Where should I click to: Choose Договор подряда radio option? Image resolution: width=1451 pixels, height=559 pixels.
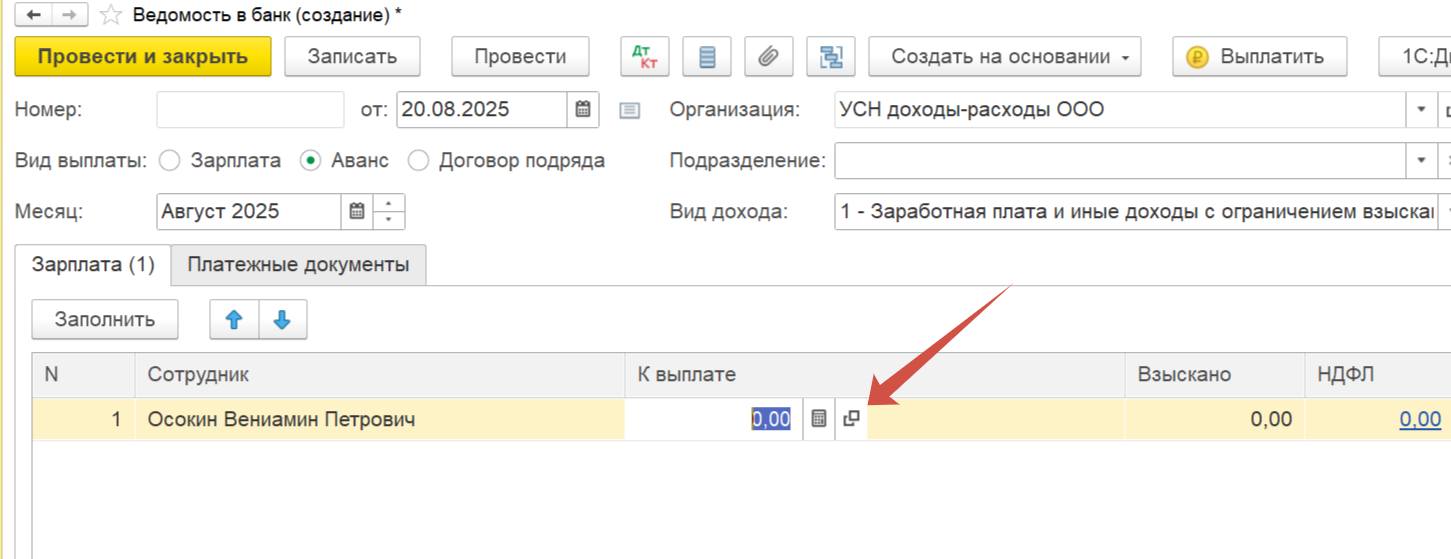(x=418, y=160)
